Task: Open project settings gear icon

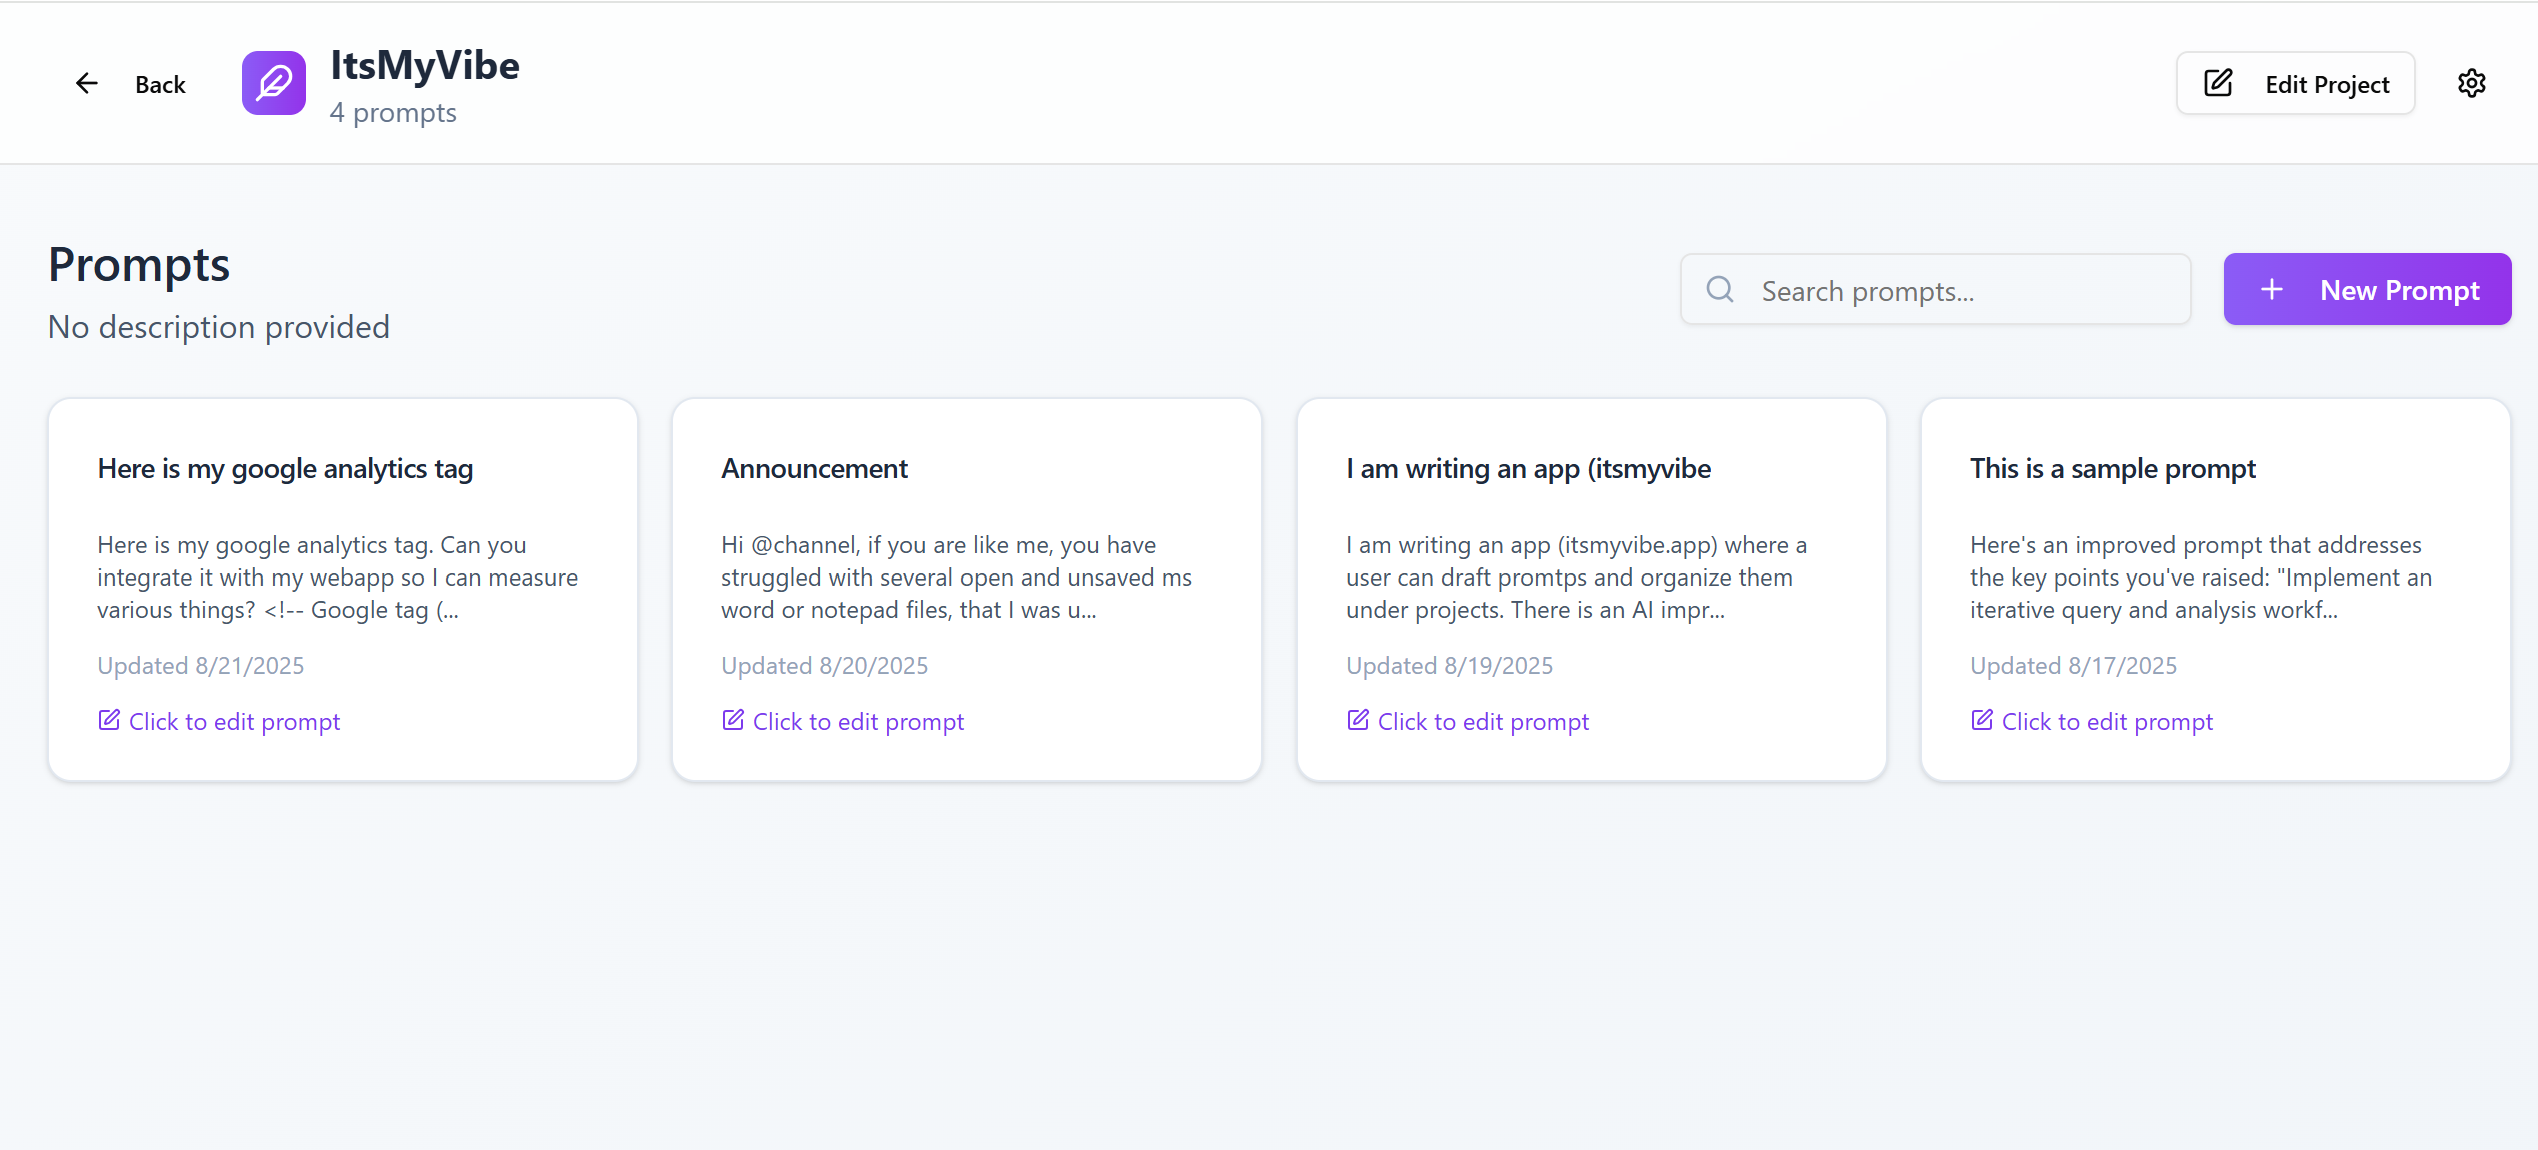Action: pos(2472,83)
